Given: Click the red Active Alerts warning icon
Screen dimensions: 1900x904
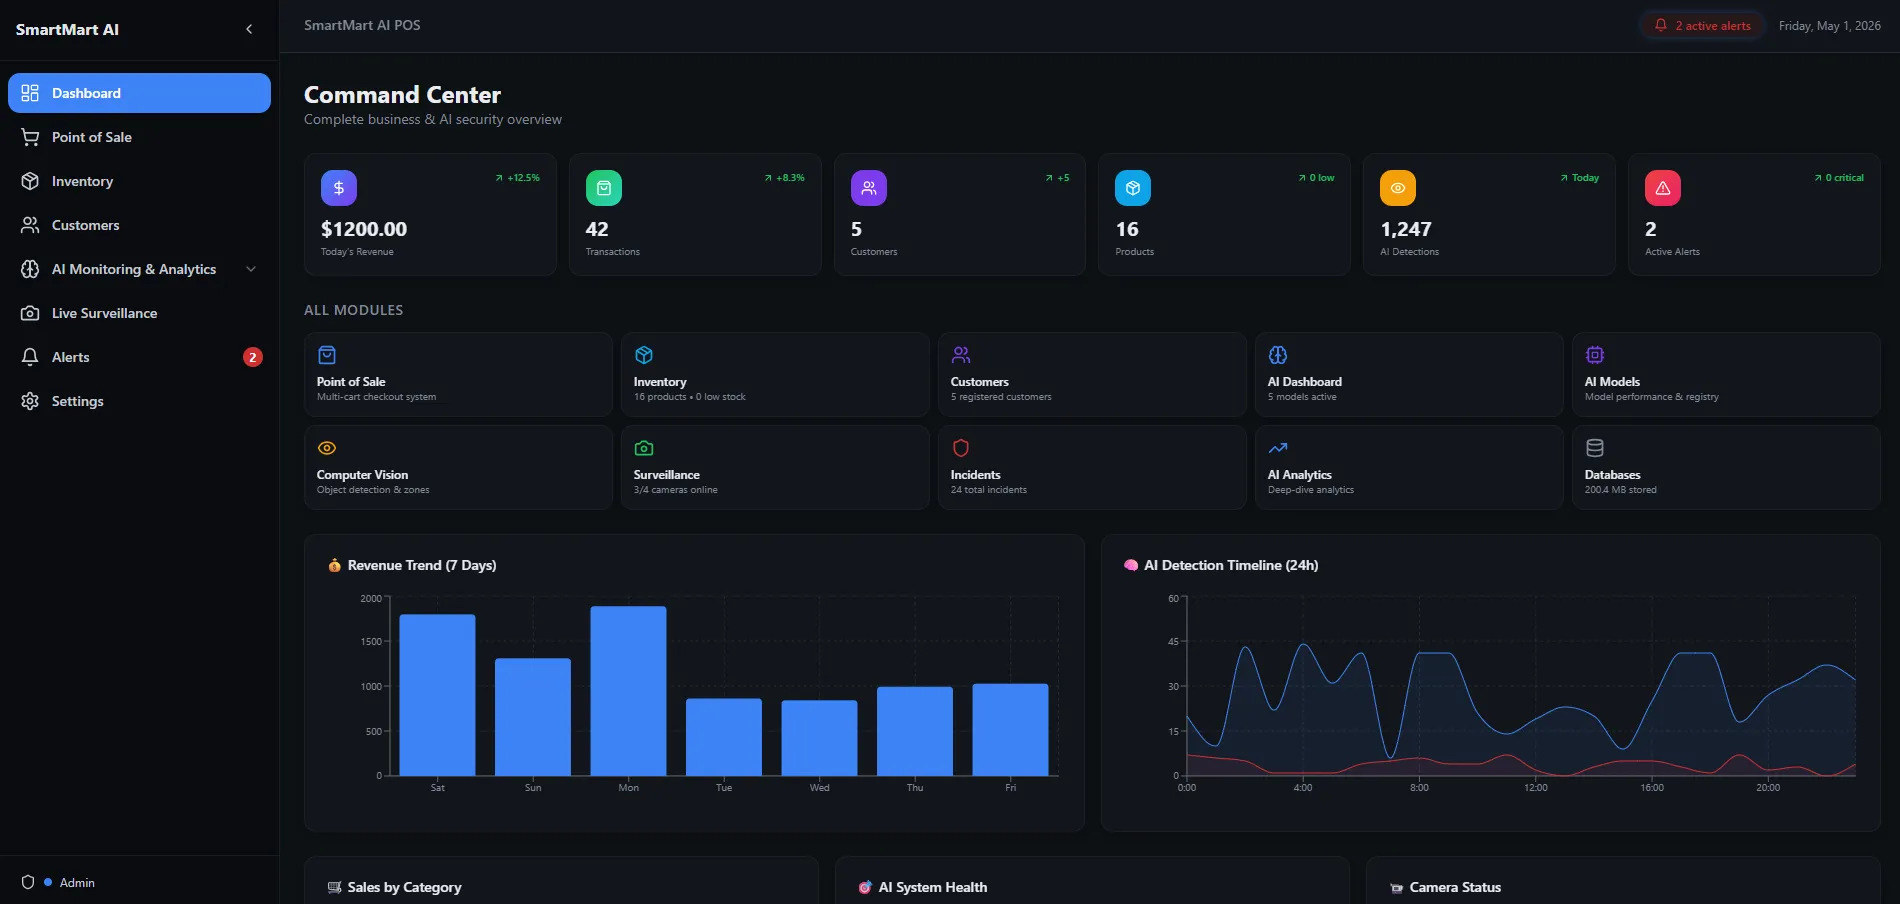Looking at the screenshot, I should (1663, 188).
